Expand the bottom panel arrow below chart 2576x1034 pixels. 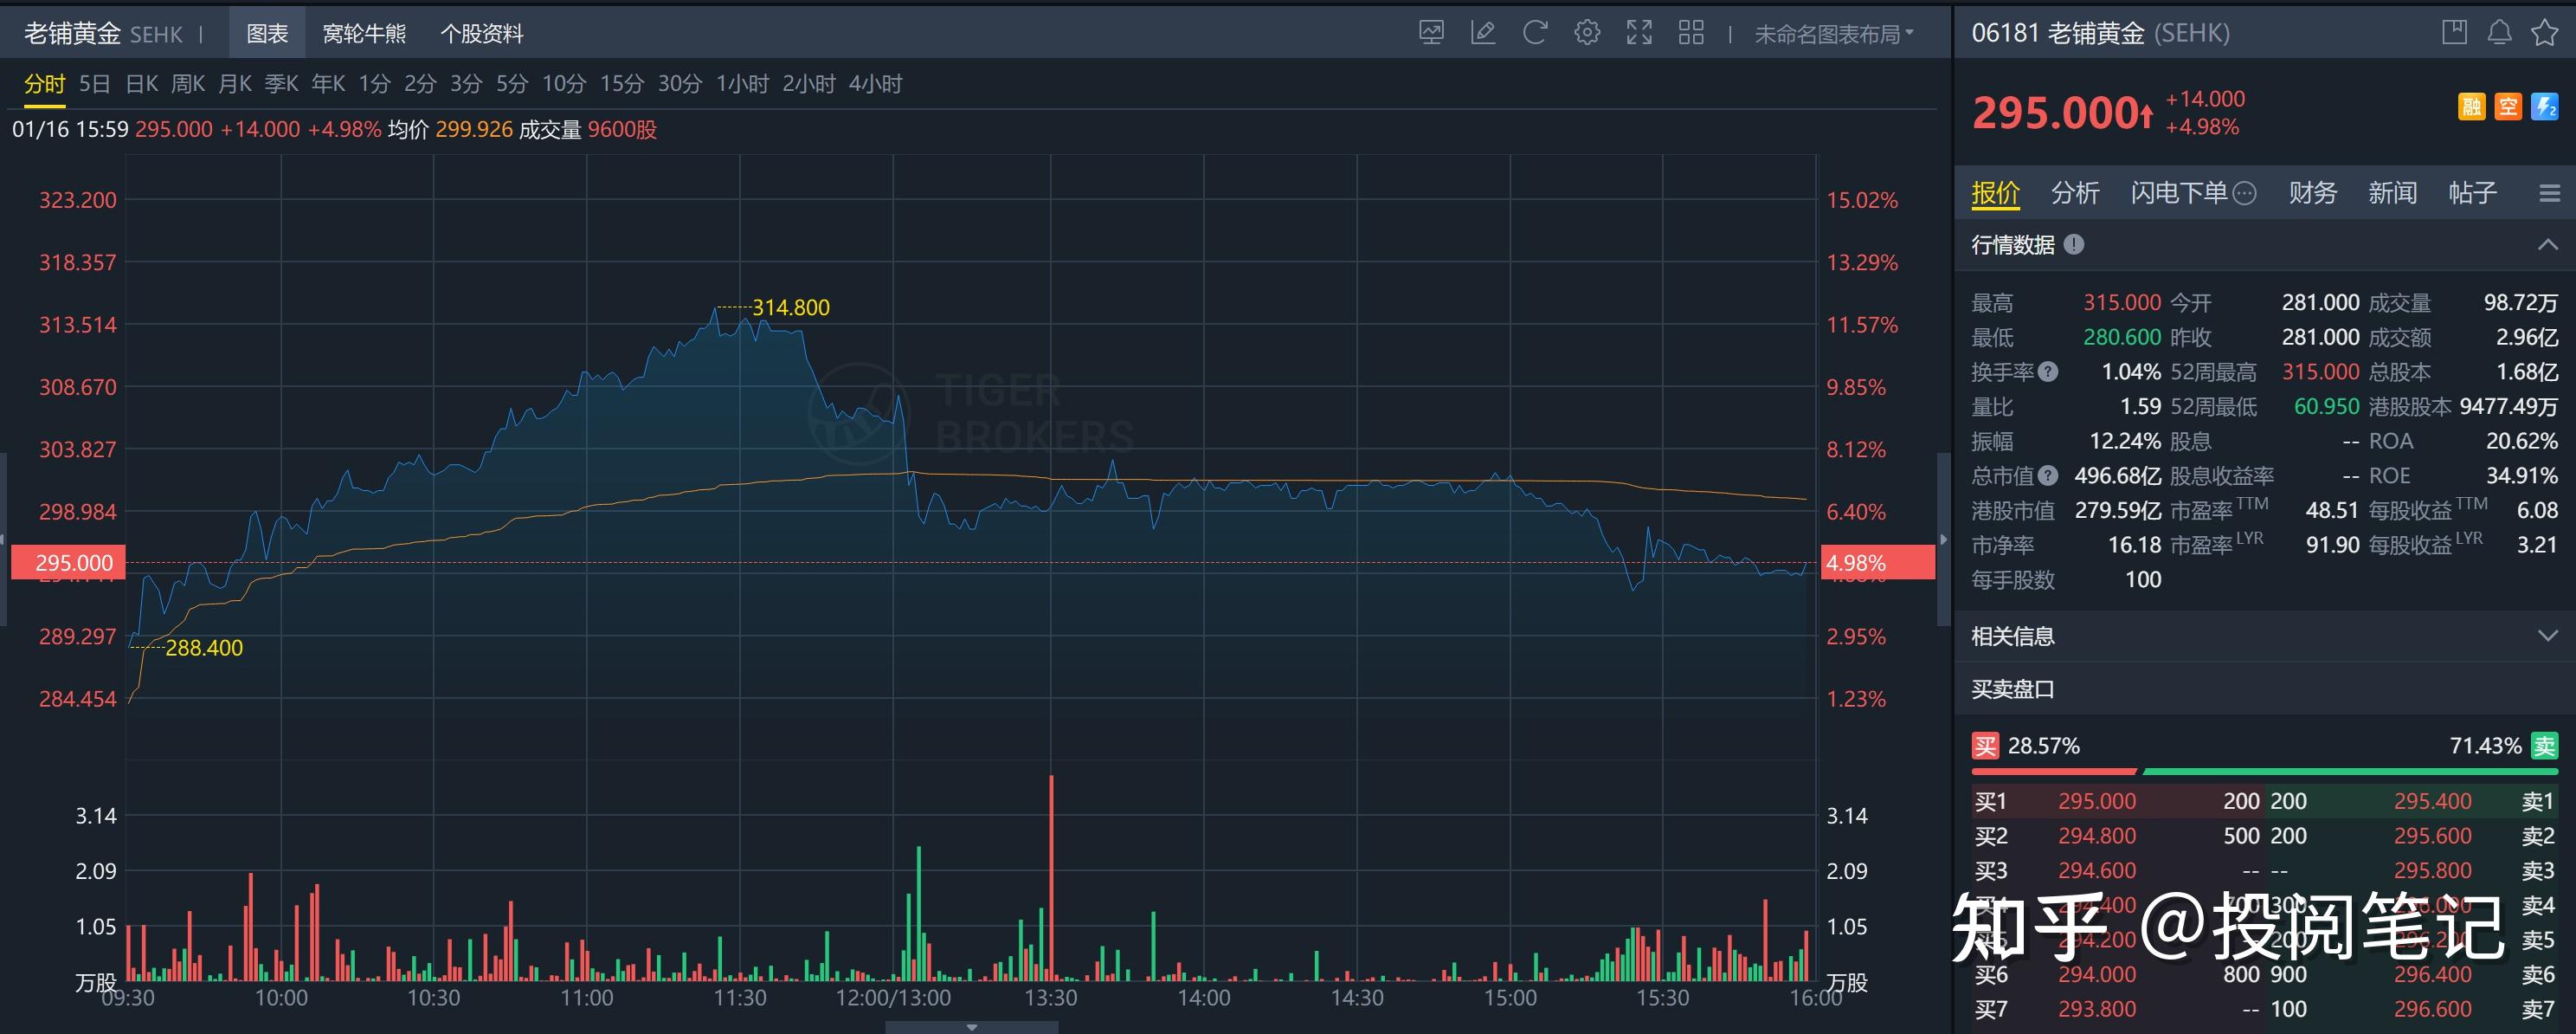(x=972, y=1027)
